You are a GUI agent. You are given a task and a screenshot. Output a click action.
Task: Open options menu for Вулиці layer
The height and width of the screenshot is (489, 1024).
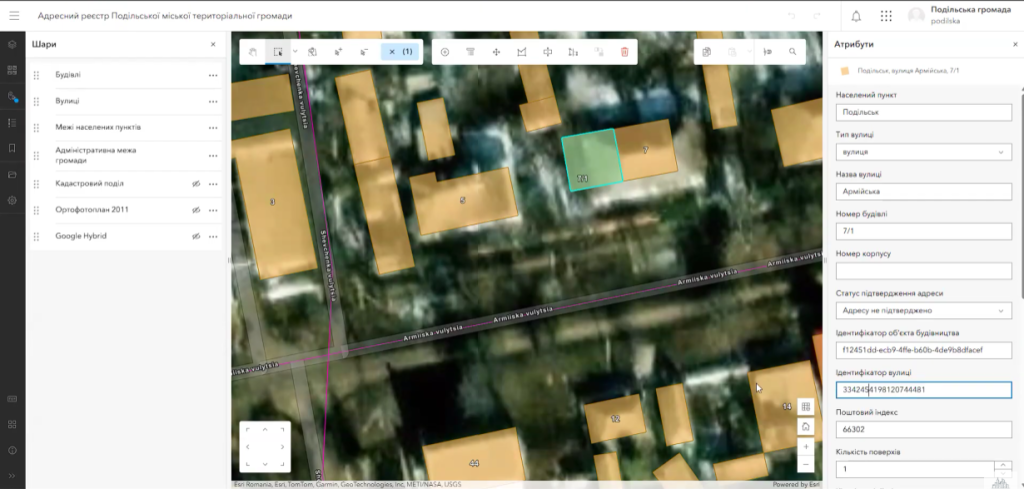click(x=213, y=101)
